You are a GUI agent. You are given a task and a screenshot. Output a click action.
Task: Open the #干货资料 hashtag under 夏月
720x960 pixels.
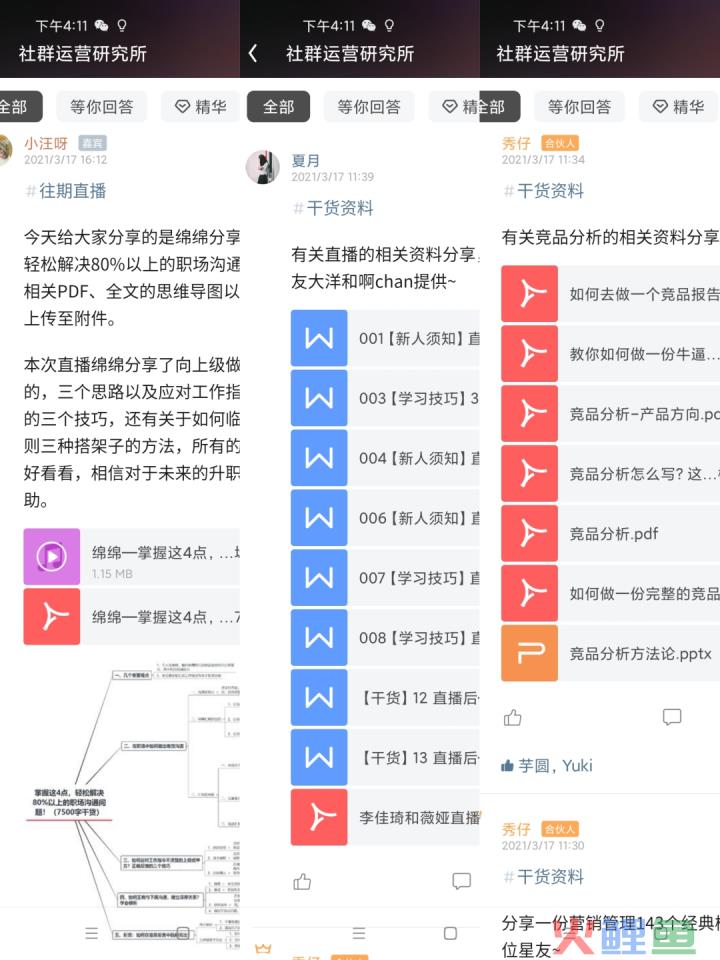[x=334, y=208]
